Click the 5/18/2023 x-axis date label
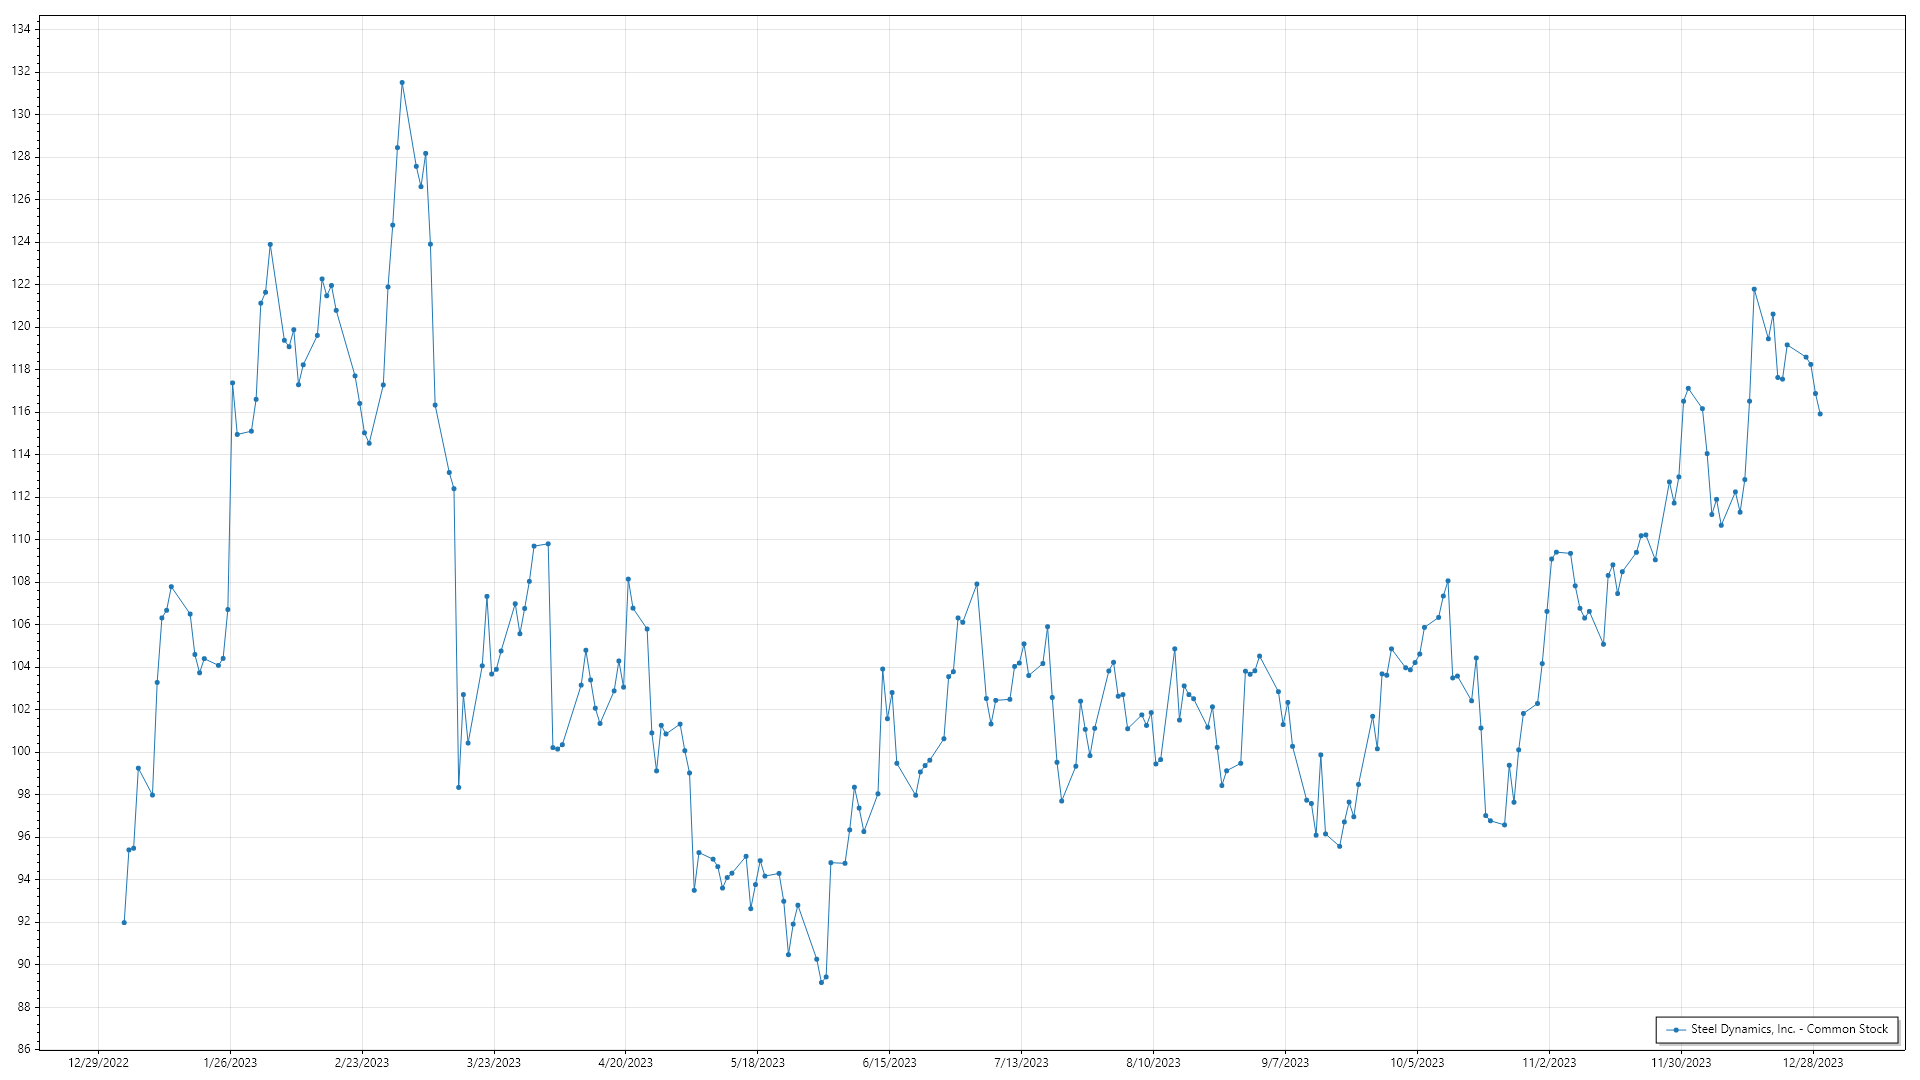 pos(757,1062)
